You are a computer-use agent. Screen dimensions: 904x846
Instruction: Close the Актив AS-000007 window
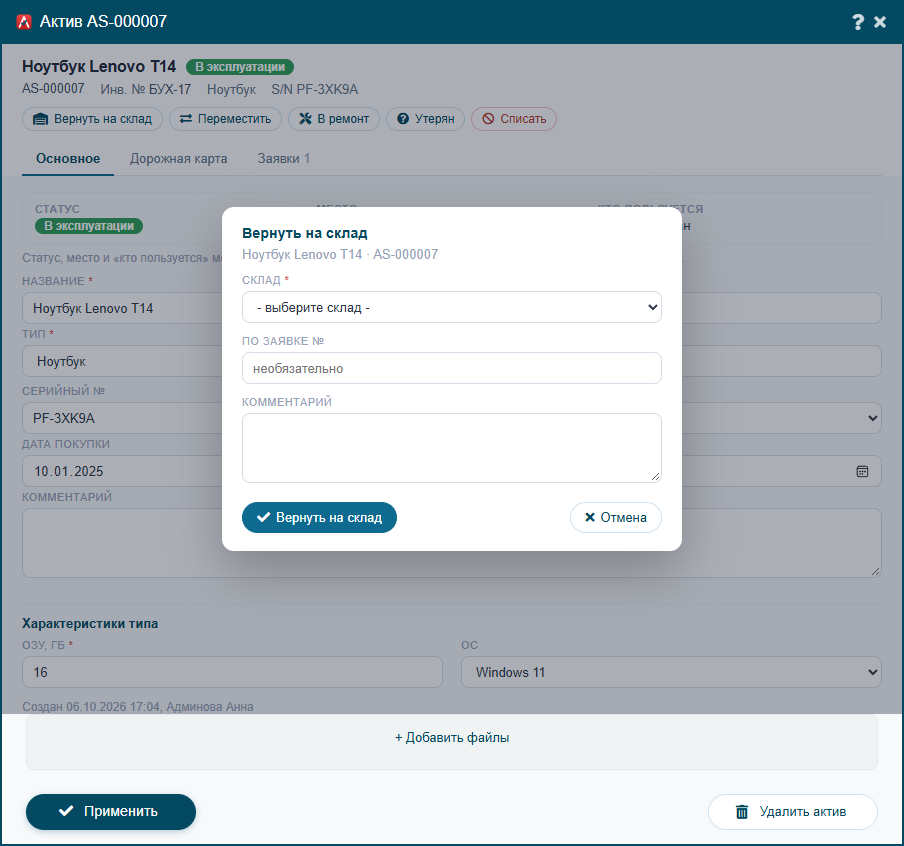(880, 22)
